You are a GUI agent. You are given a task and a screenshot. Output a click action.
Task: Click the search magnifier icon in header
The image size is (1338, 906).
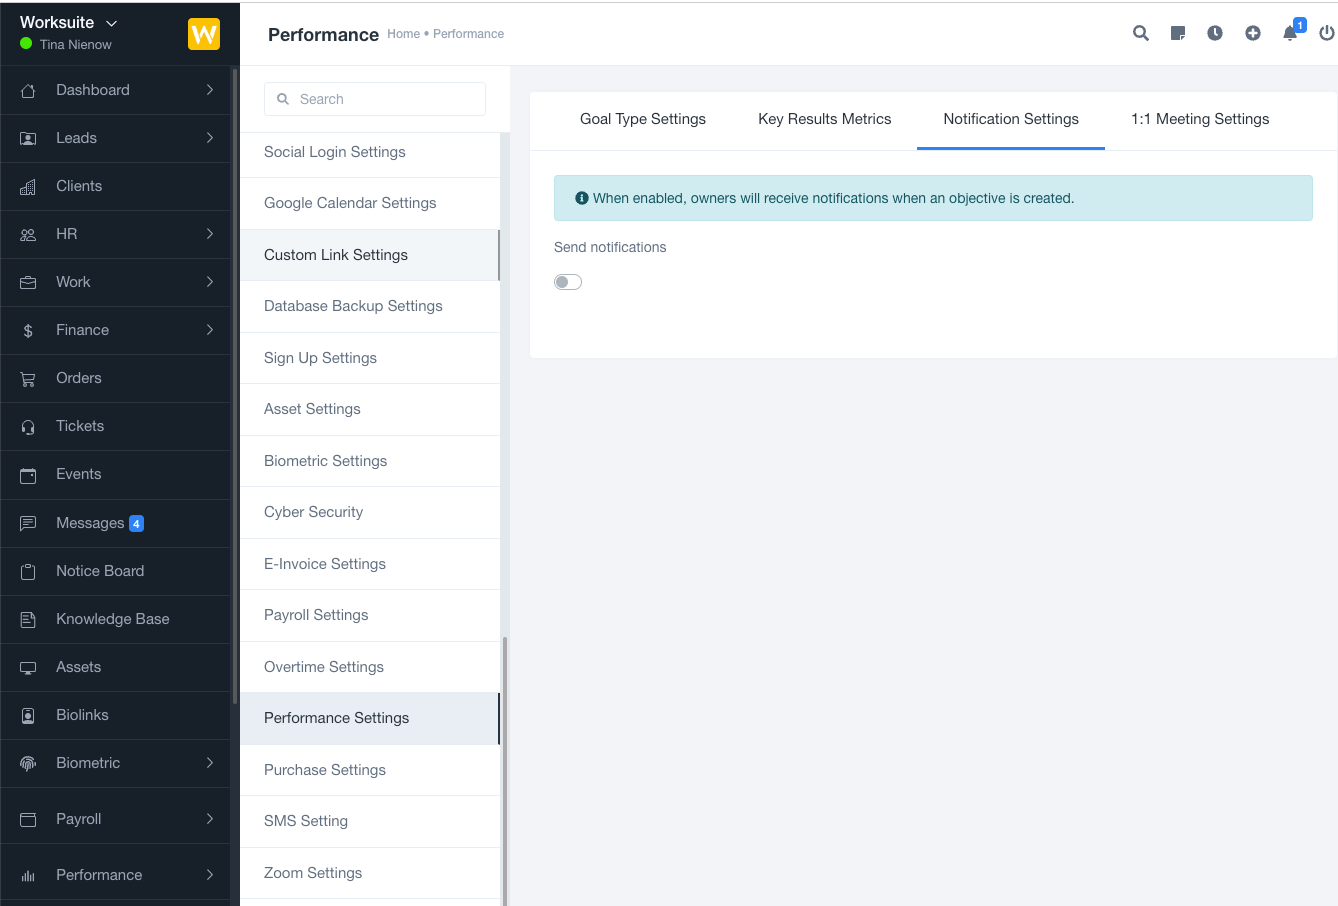[x=1140, y=33]
